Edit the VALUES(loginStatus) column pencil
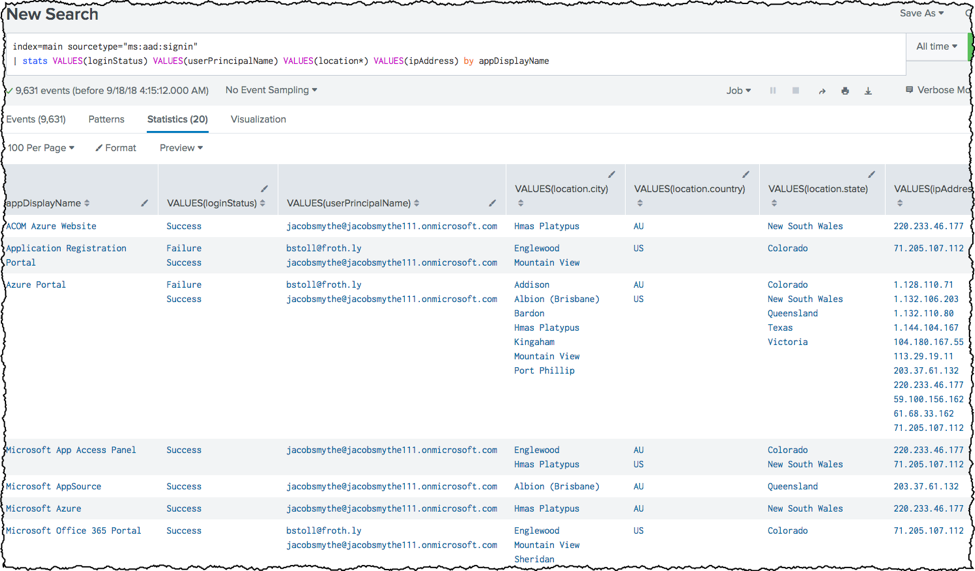Image resolution: width=975 pixels, height=571 pixels. coord(265,188)
